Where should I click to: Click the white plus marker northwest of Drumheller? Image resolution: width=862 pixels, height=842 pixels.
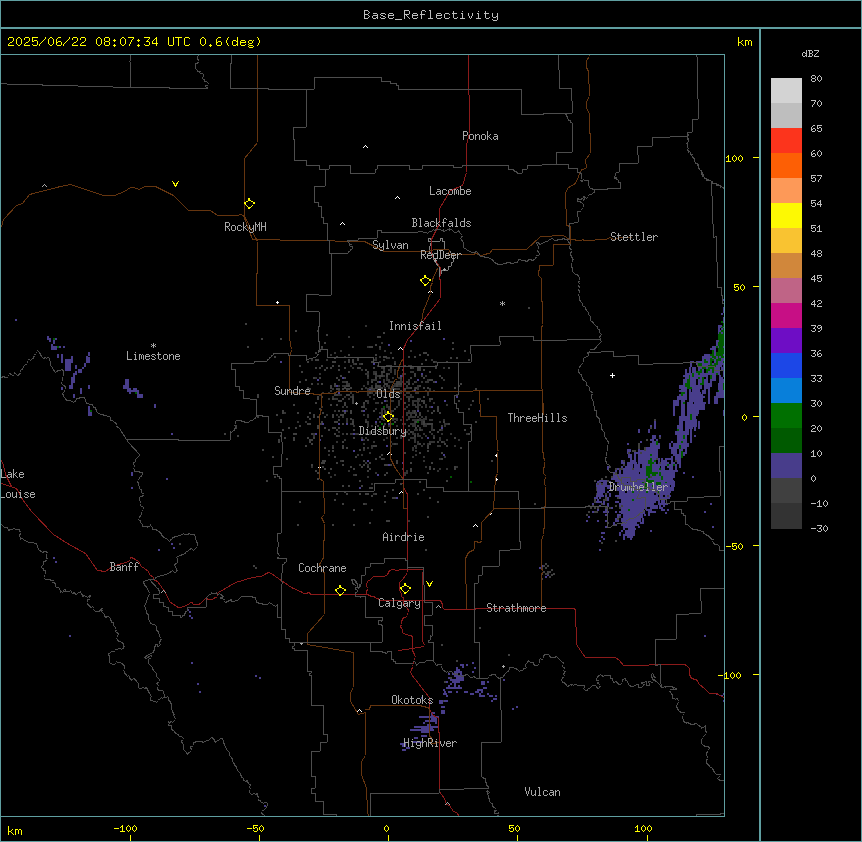[612, 375]
